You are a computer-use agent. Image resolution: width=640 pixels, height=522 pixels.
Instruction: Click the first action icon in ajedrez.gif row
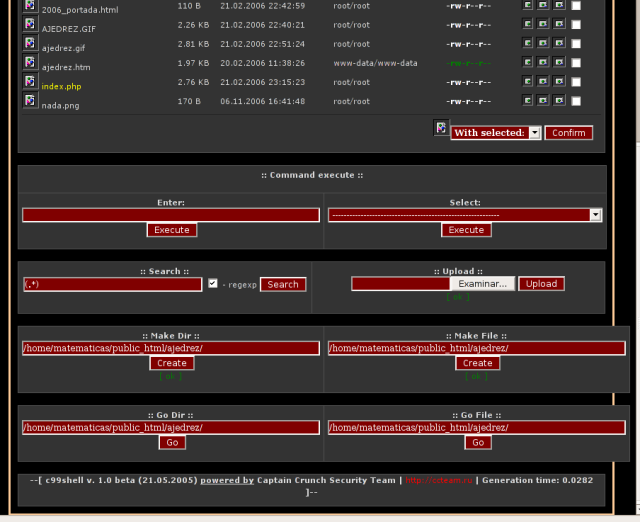(x=527, y=43)
